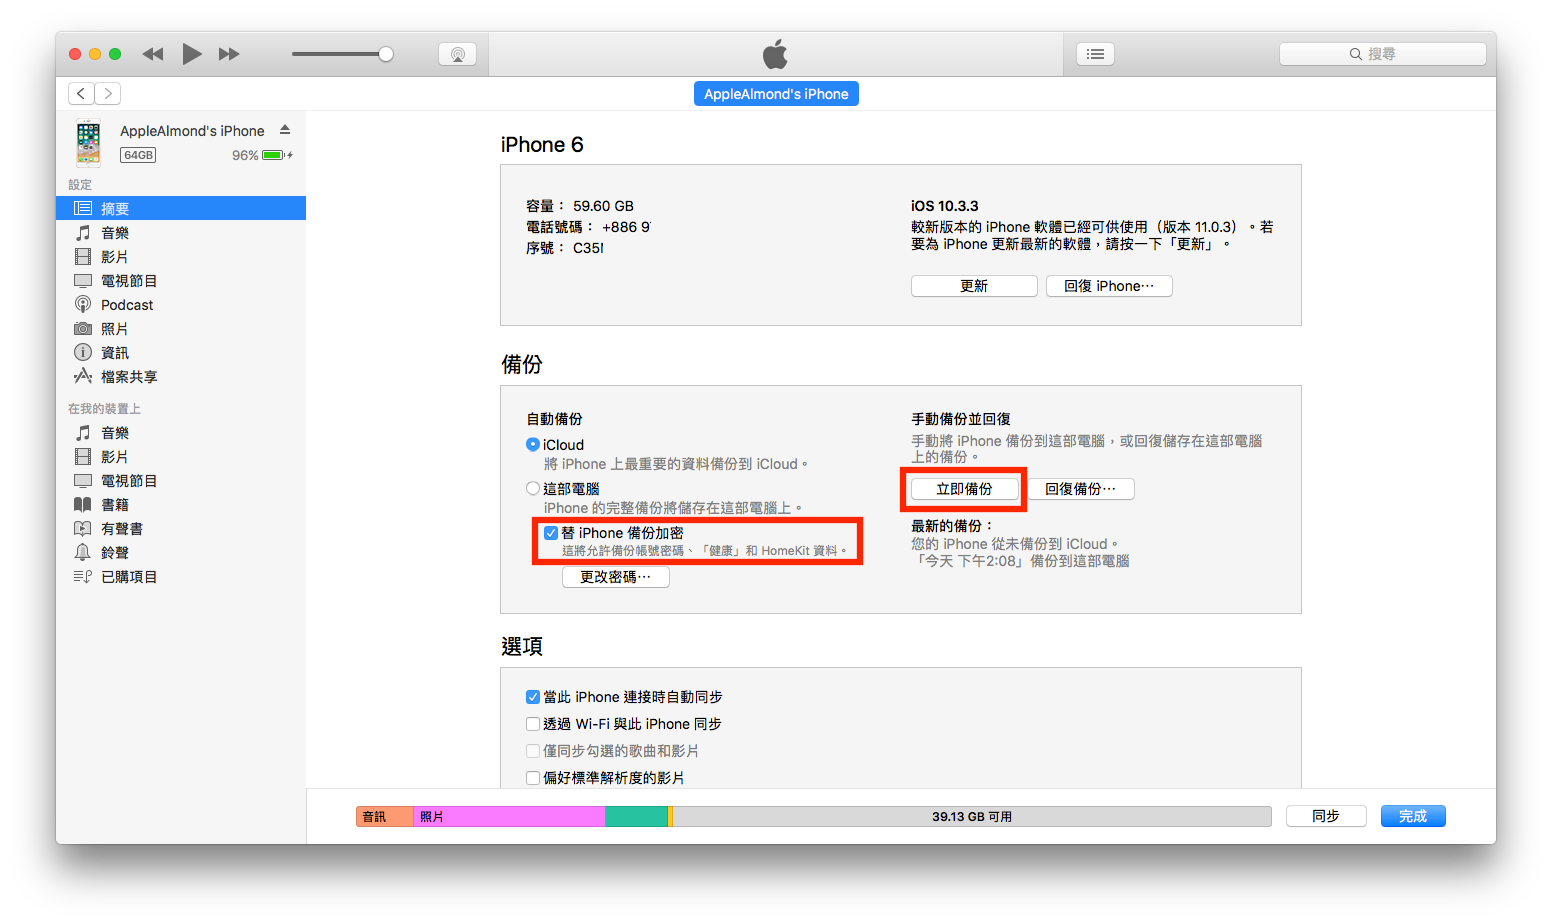Click the 容量: 59.60 GB text
This screenshot has height=924, width=1552.
[580, 206]
